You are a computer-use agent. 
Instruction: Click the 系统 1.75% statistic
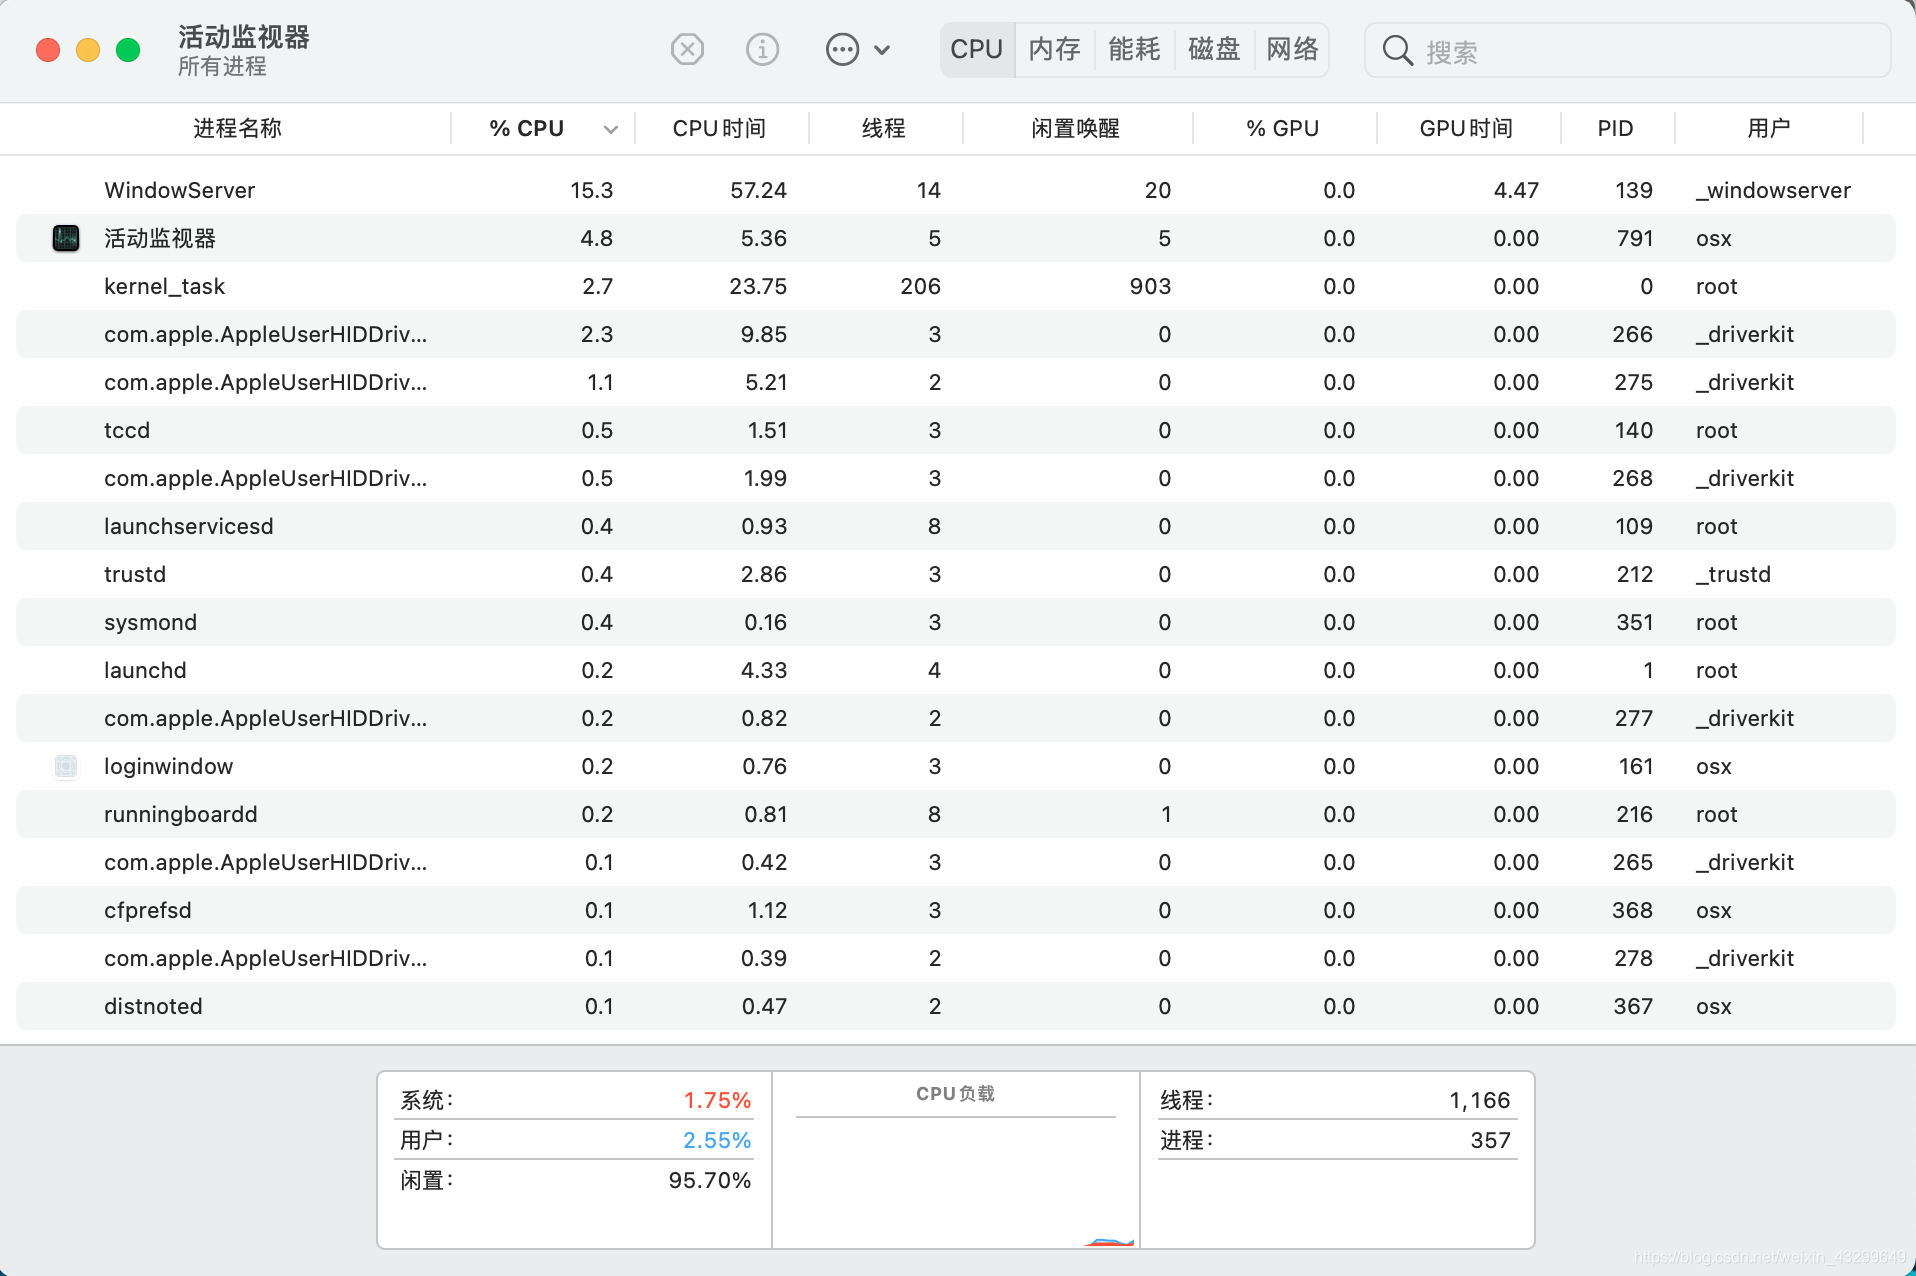click(x=576, y=1100)
